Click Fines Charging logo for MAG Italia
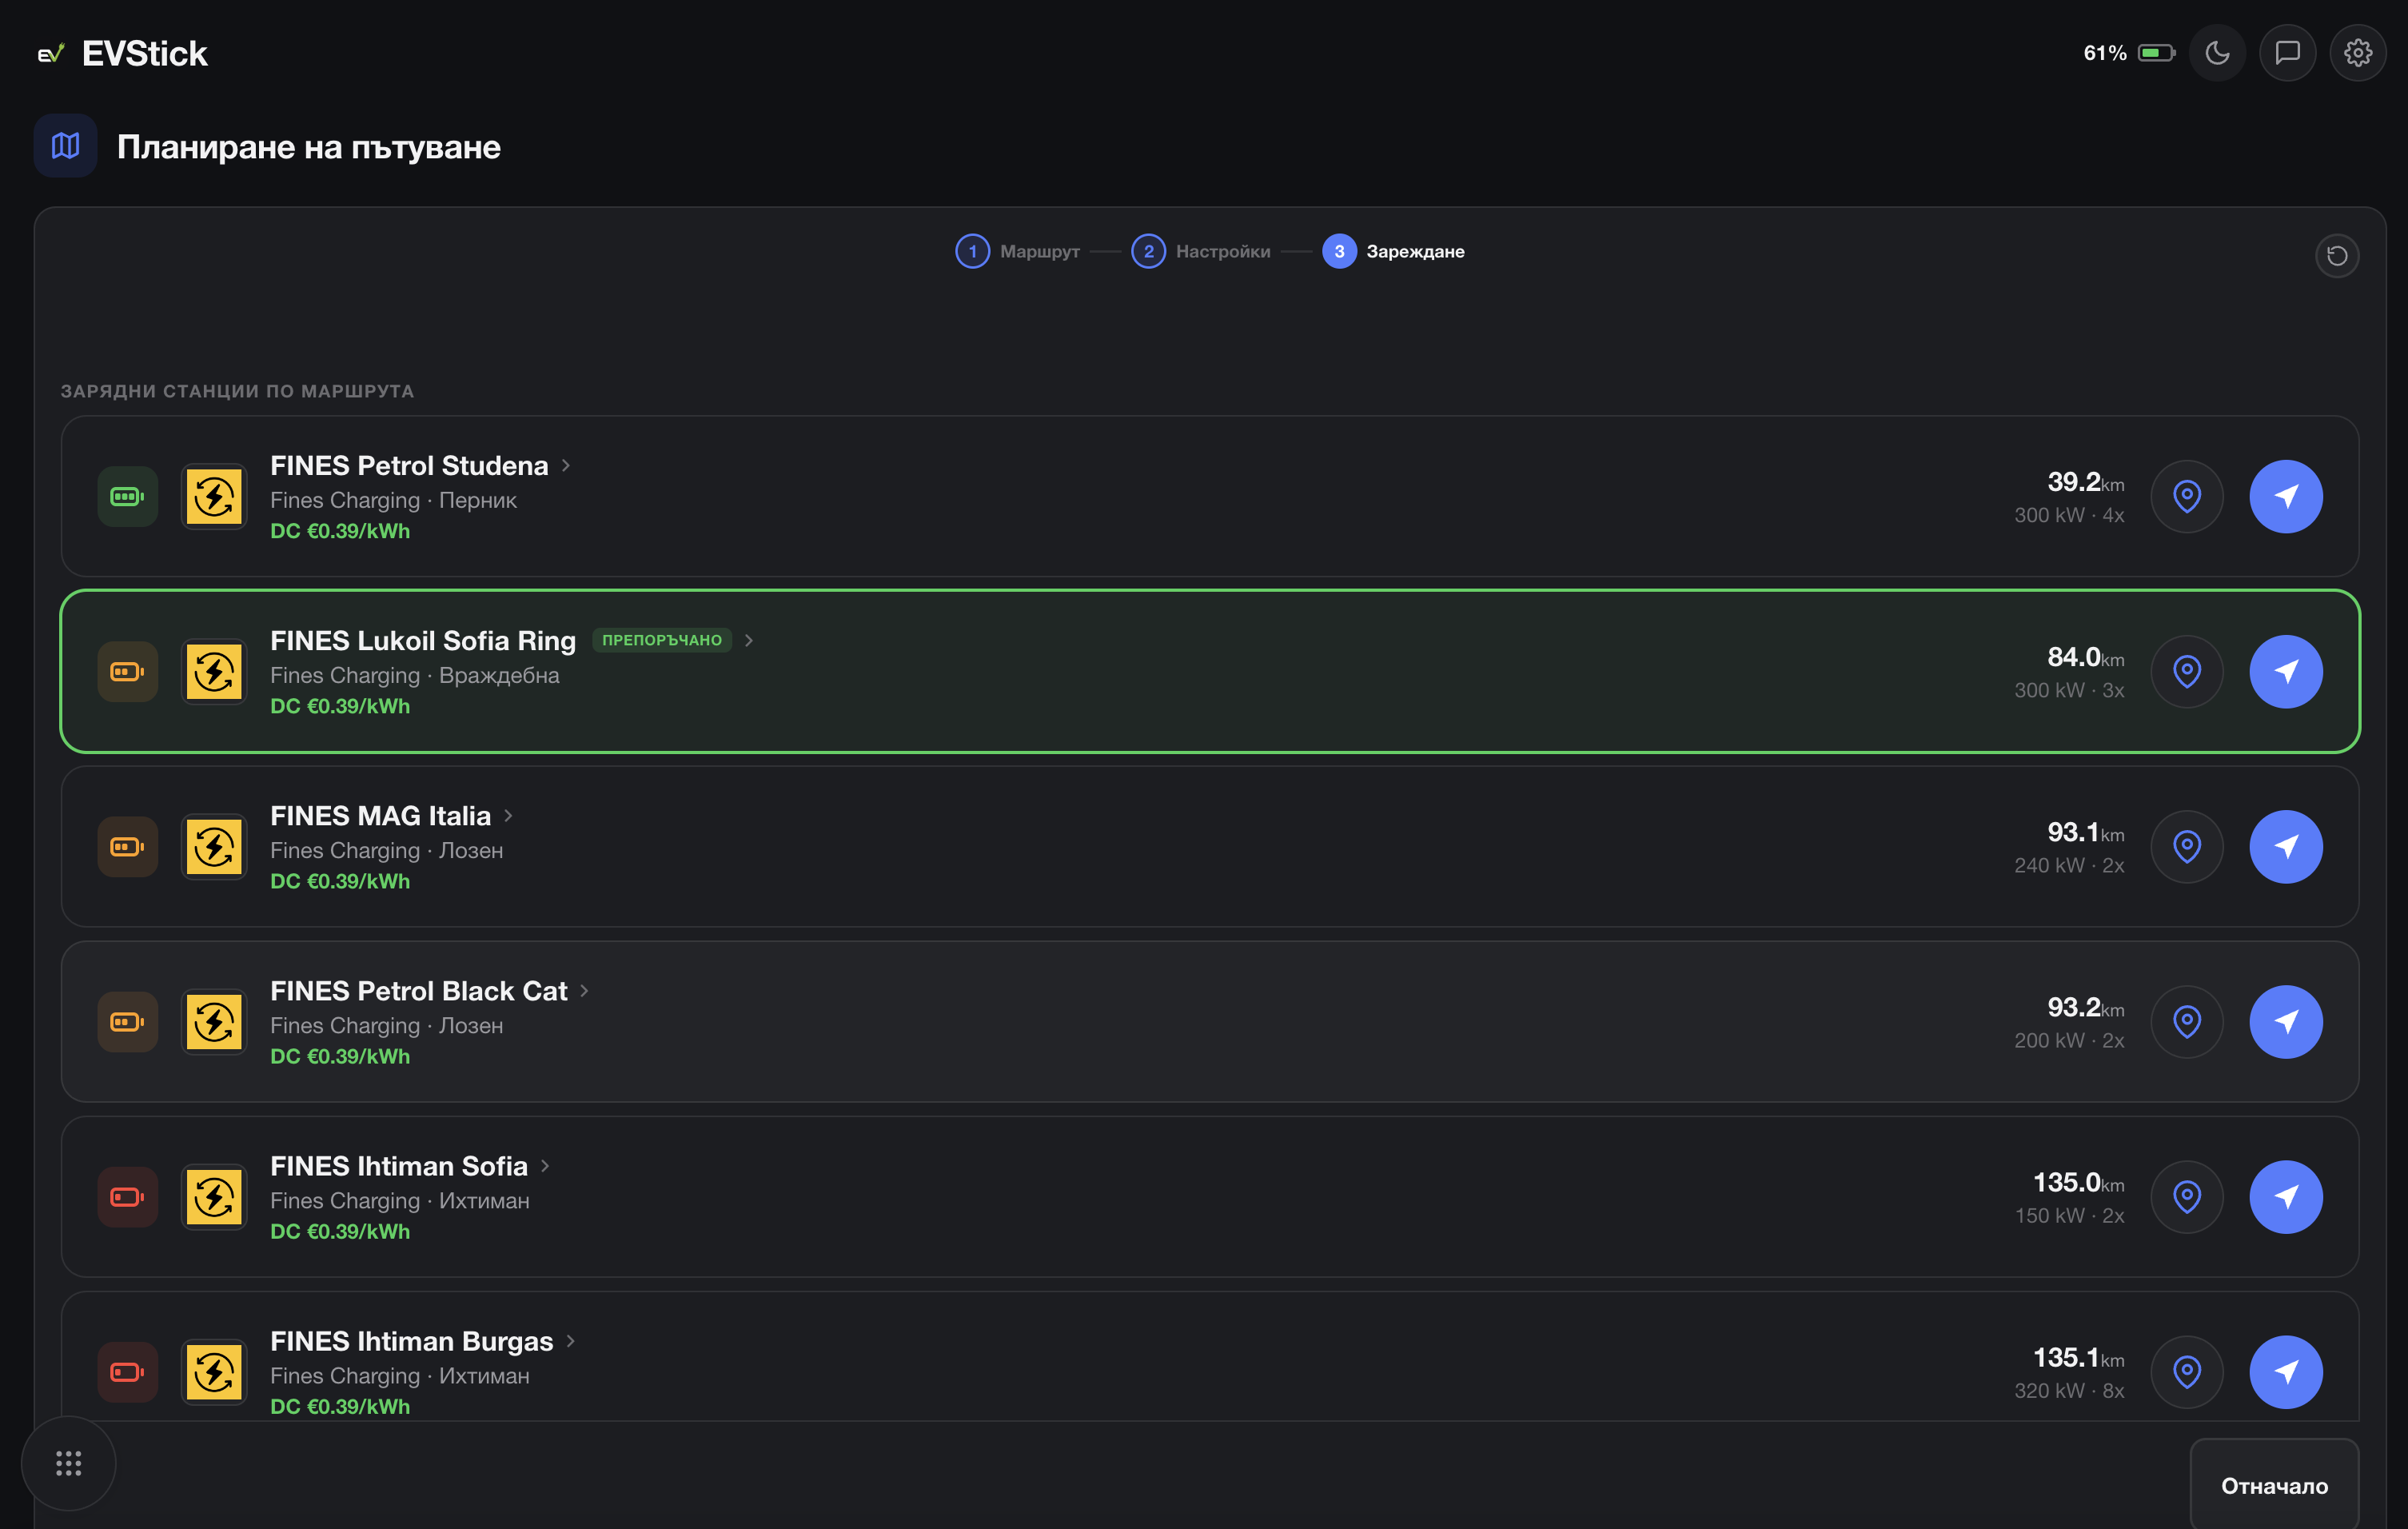 (x=214, y=847)
